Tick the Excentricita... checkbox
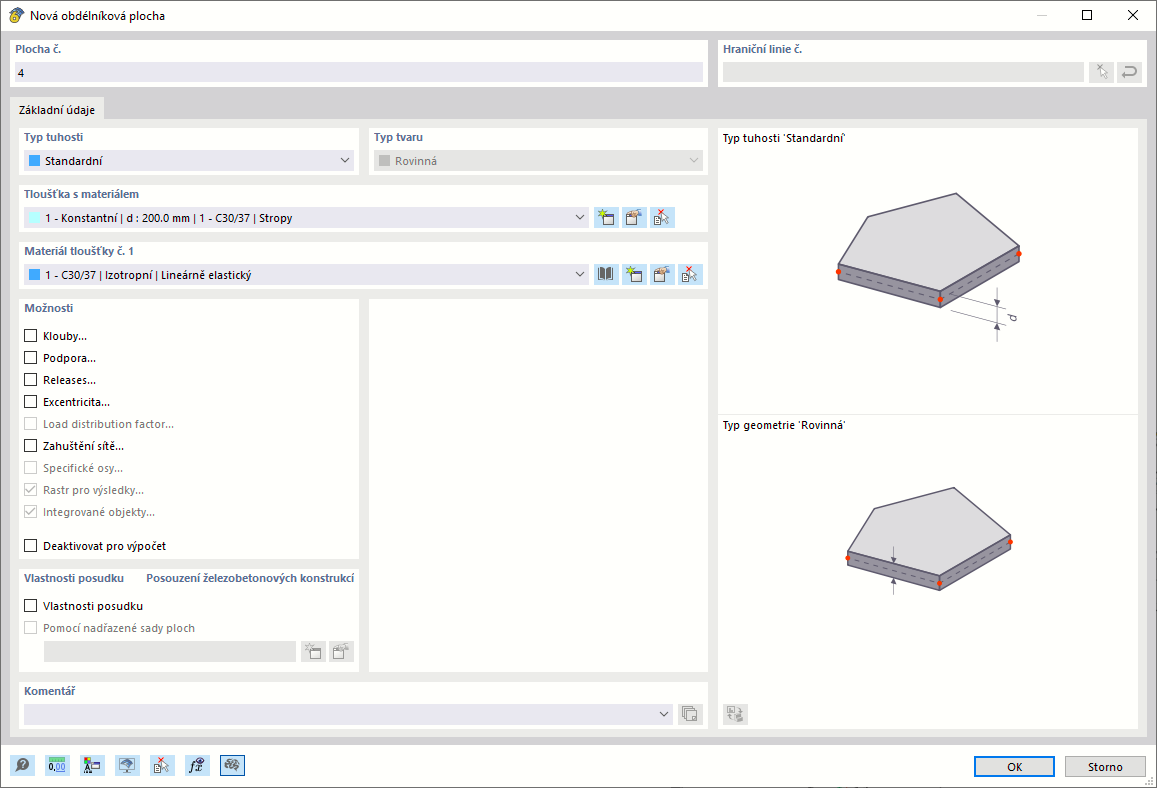Screen dimensions: 1157x788 tap(30, 402)
